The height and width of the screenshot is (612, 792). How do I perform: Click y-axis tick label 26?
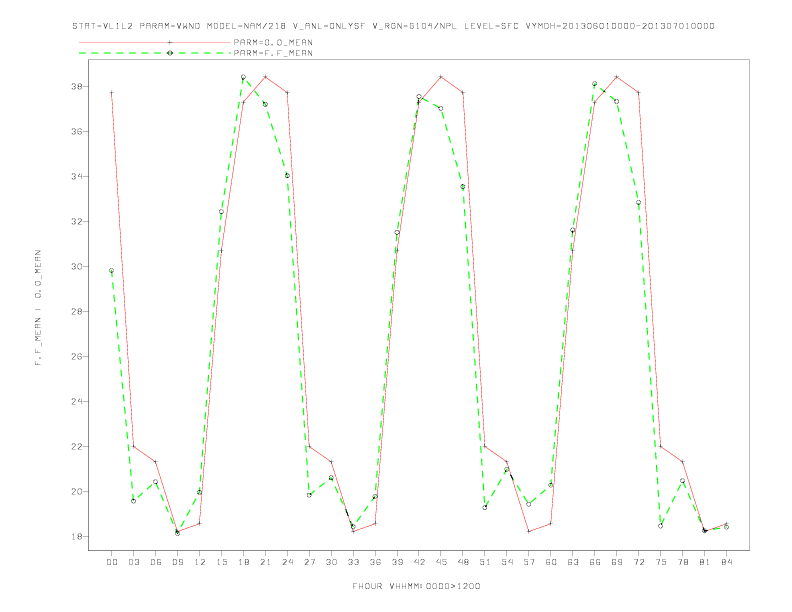75,356
